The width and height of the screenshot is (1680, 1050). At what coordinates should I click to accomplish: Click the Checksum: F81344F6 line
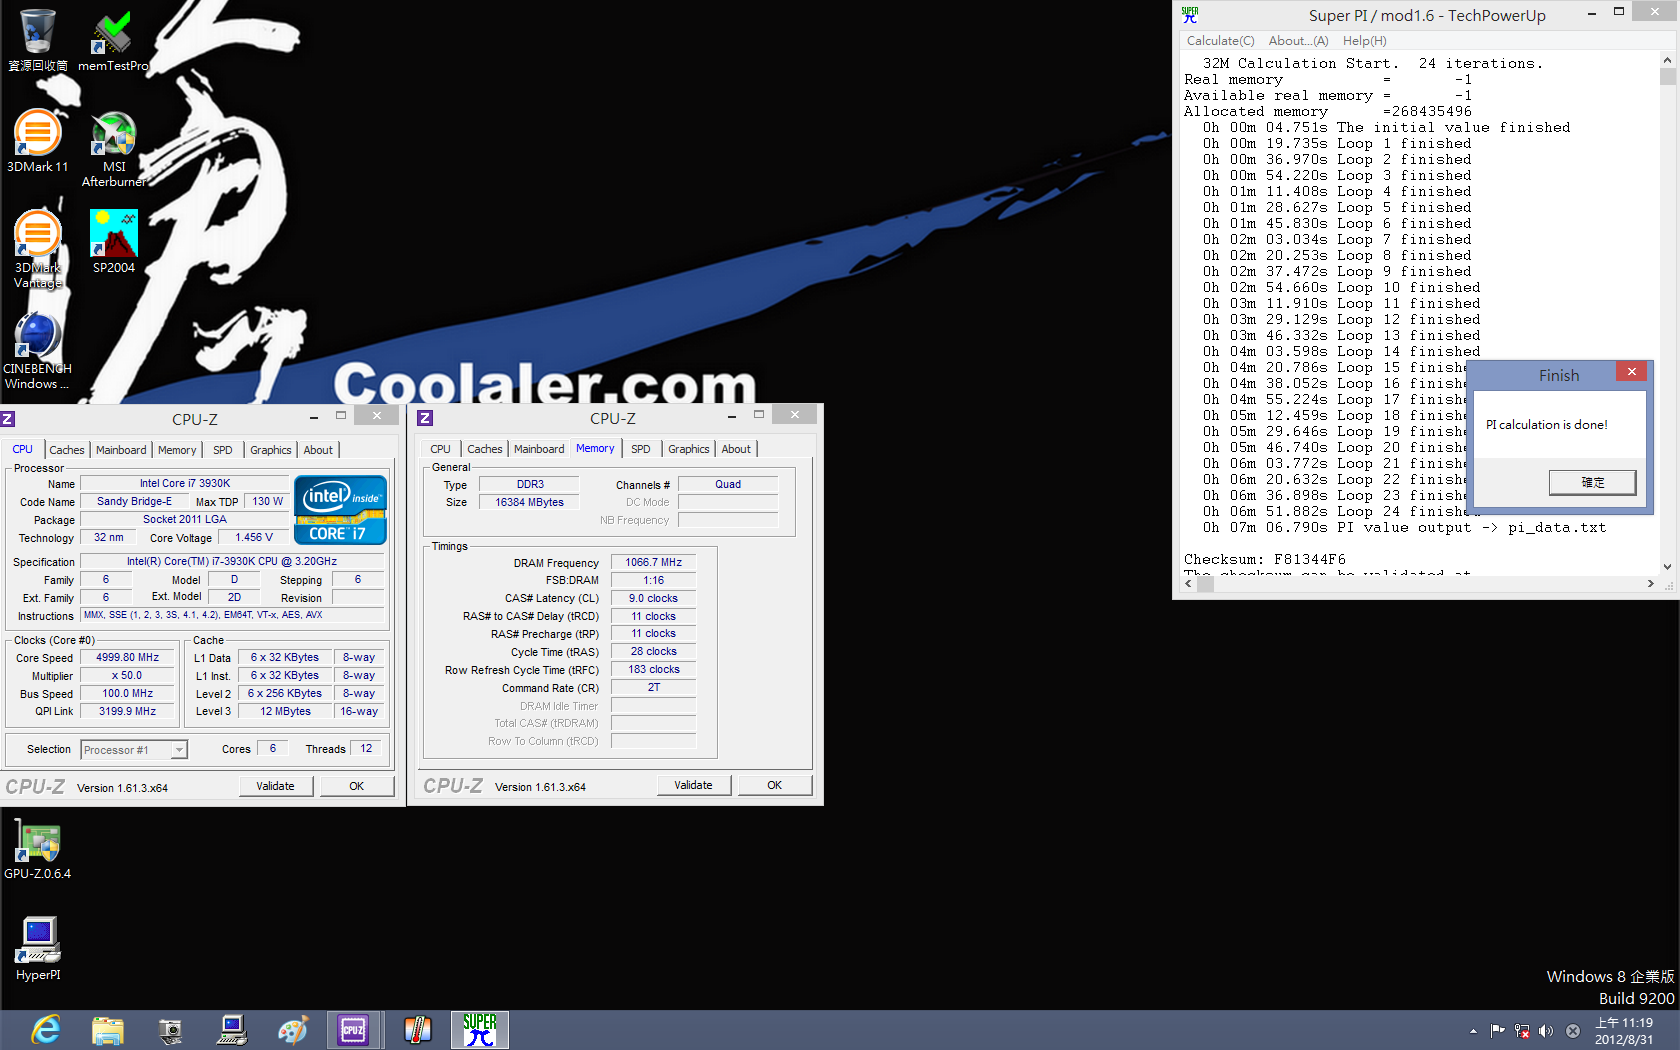click(1265, 560)
